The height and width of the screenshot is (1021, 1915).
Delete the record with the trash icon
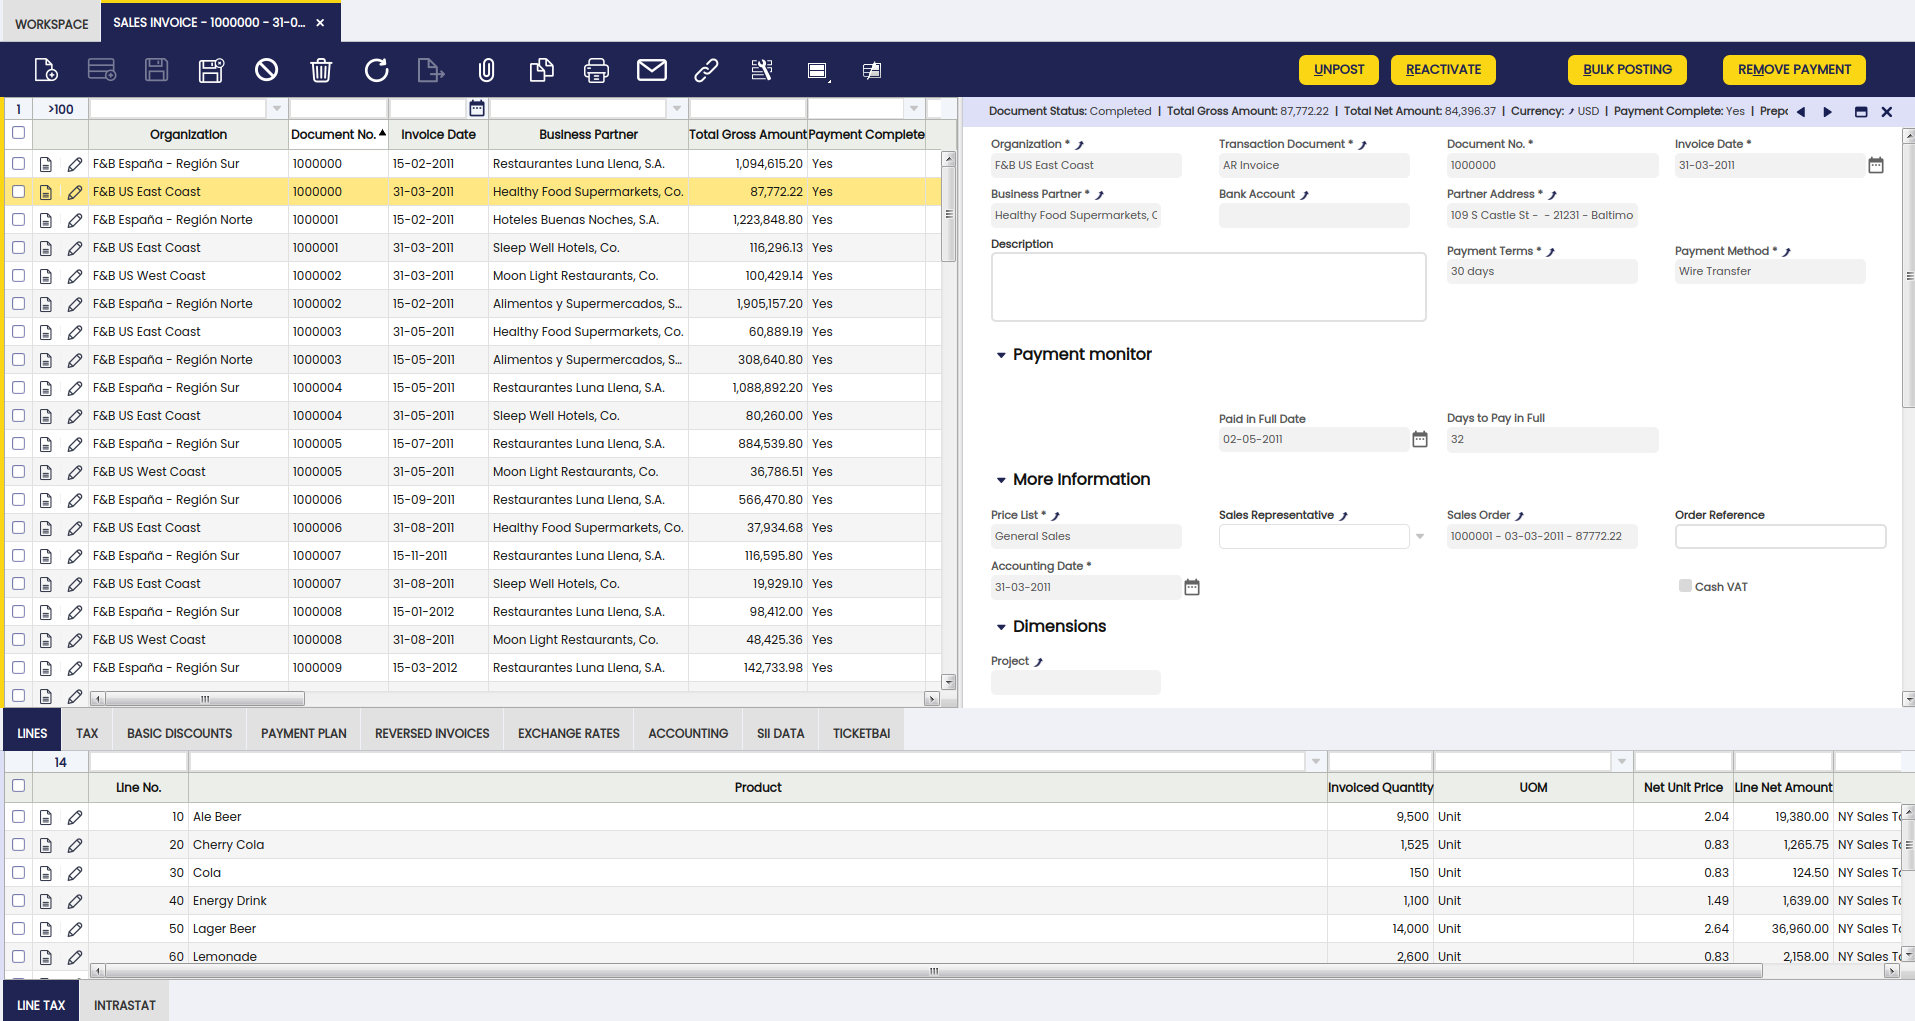point(321,70)
